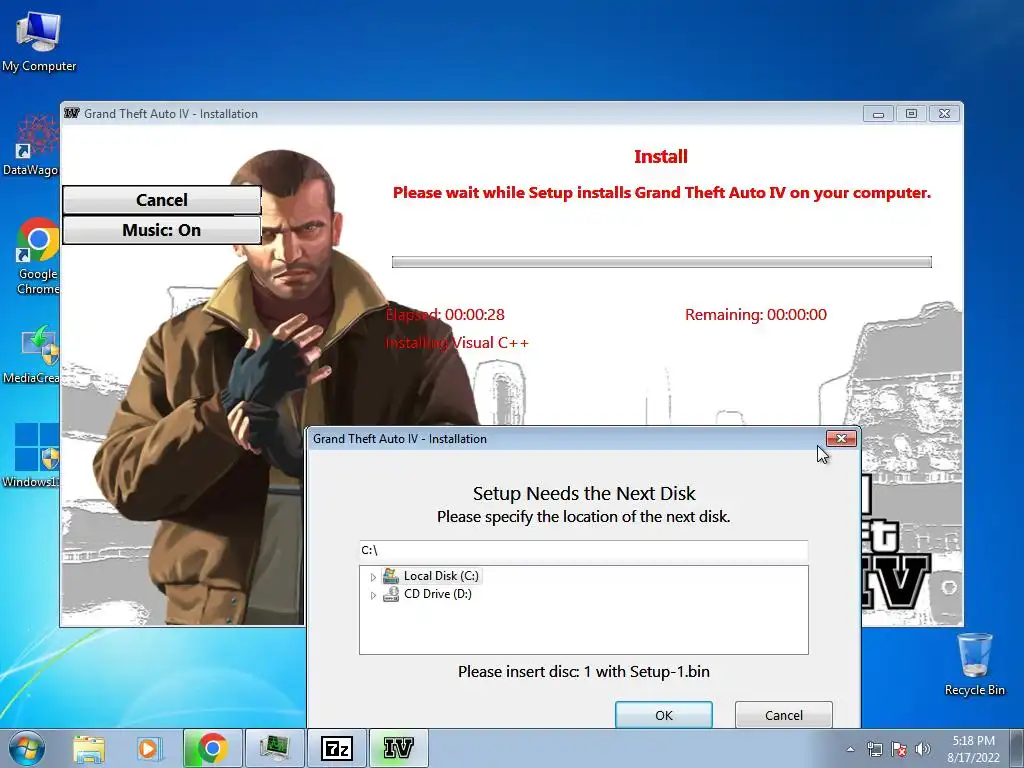Screen dimensions: 1024x768
Task: Open the Recycle Bin
Action: (x=974, y=664)
